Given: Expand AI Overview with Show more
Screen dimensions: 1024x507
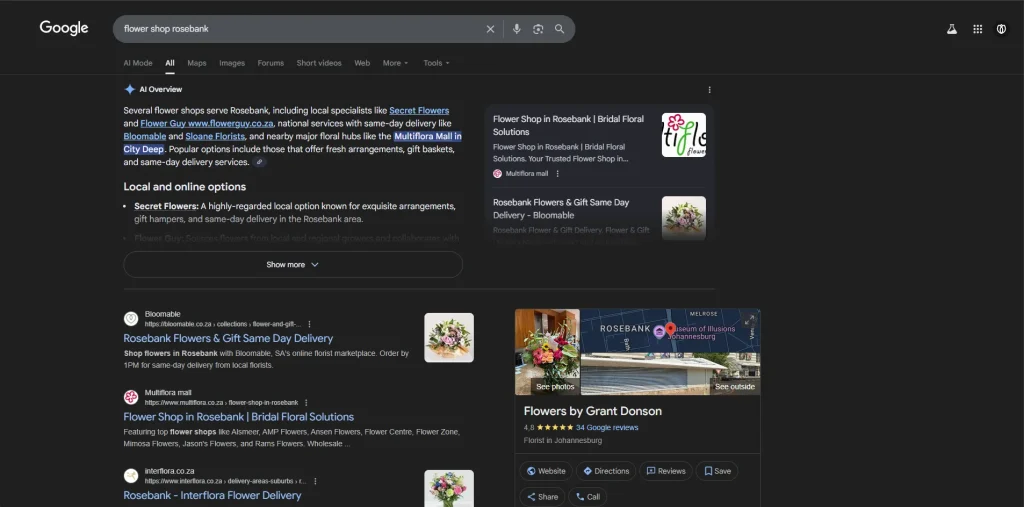Looking at the screenshot, I should (x=292, y=265).
